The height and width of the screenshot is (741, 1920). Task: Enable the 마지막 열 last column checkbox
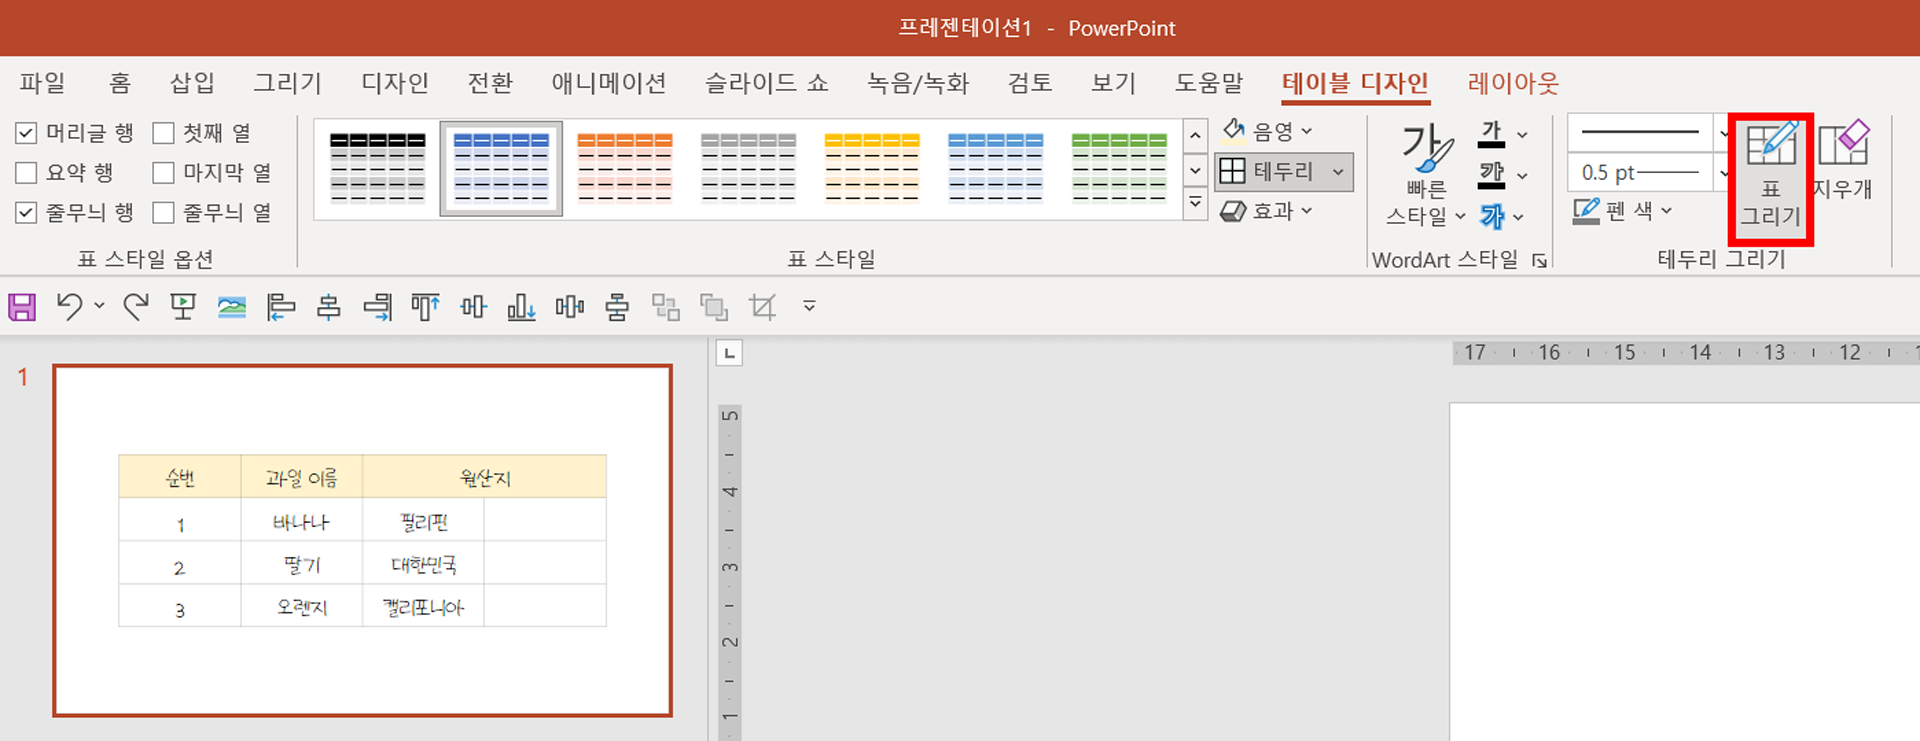[163, 172]
